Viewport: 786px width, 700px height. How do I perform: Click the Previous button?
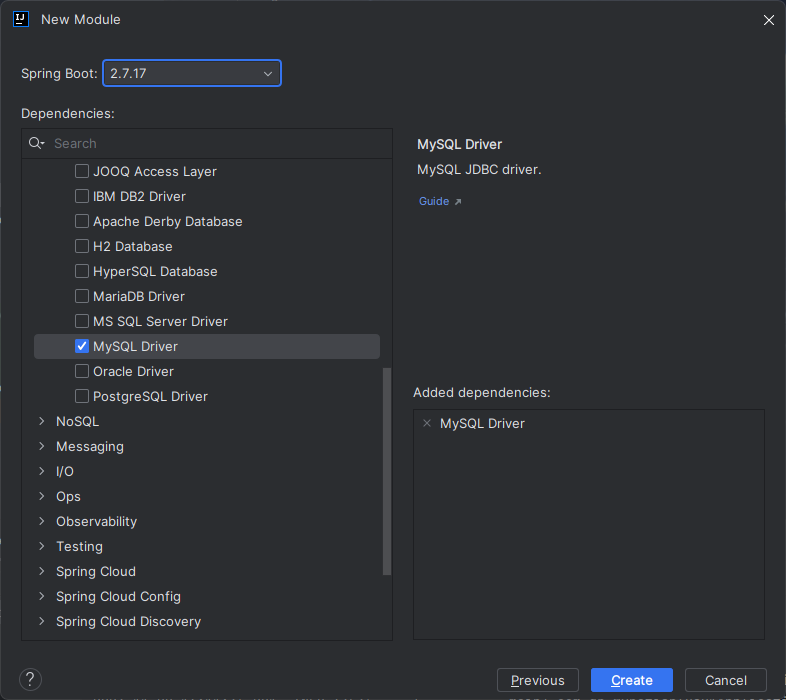click(538, 680)
